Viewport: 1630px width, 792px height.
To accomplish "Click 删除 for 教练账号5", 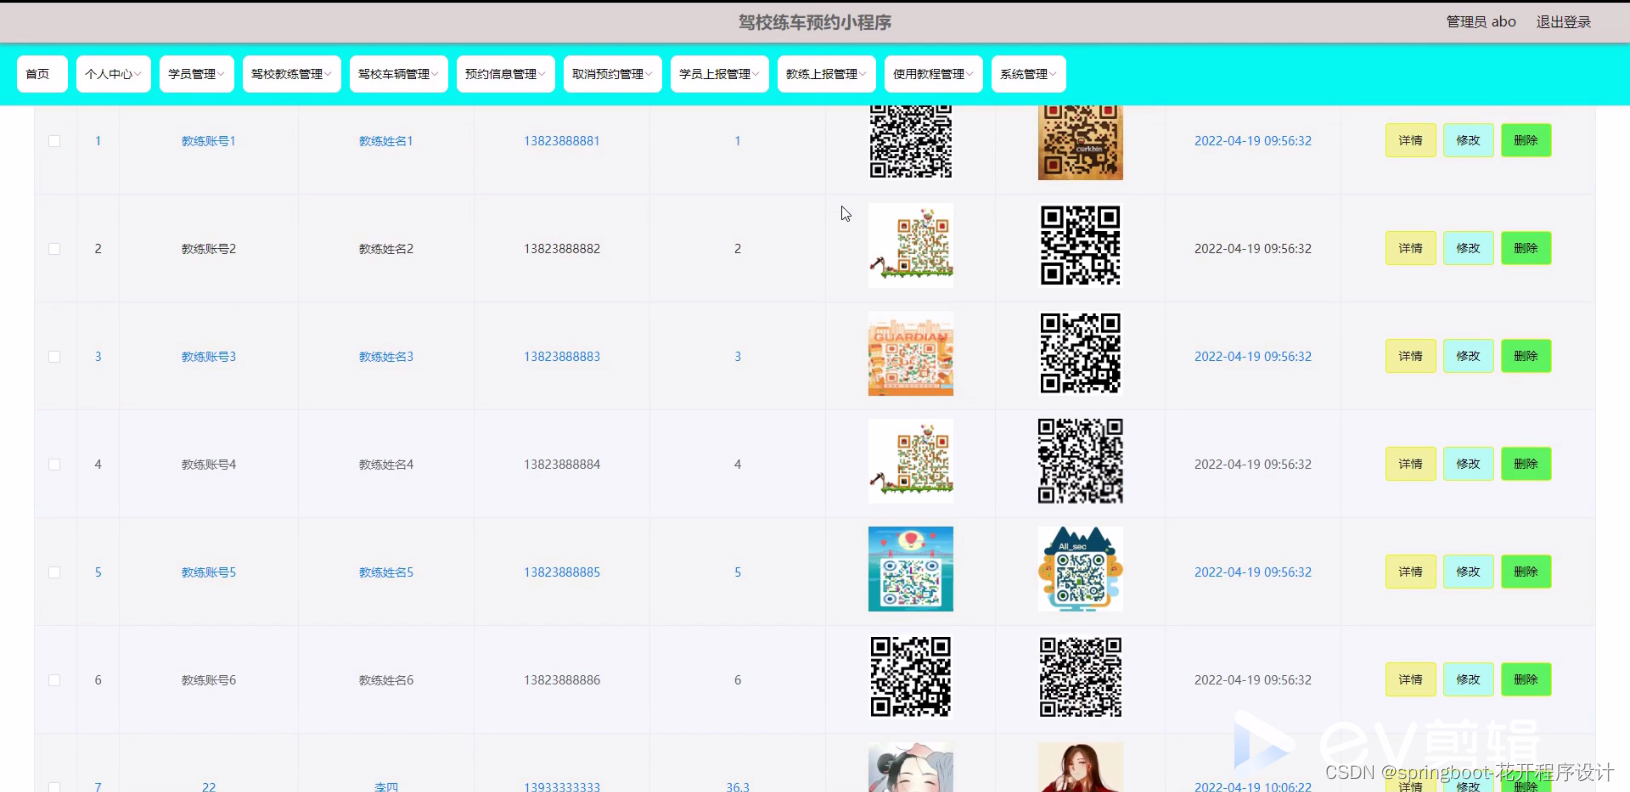I will pyautogui.click(x=1526, y=572).
